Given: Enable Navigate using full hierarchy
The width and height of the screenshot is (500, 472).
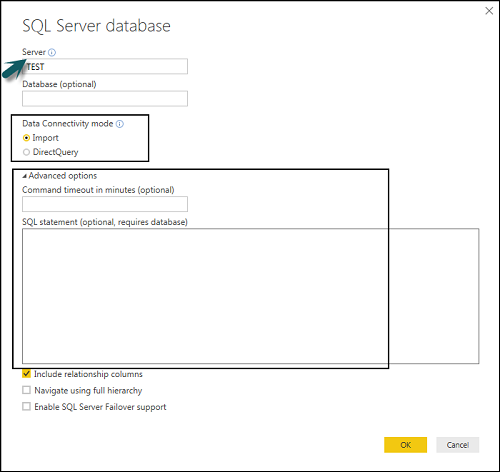Looking at the screenshot, I should pyautogui.click(x=26, y=390).
